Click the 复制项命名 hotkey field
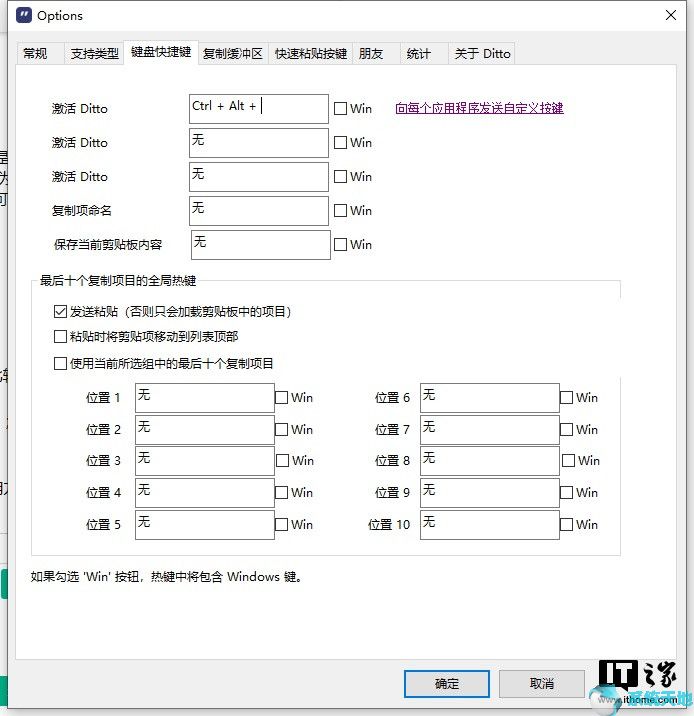The image size is (694, 716). point(259,211)
